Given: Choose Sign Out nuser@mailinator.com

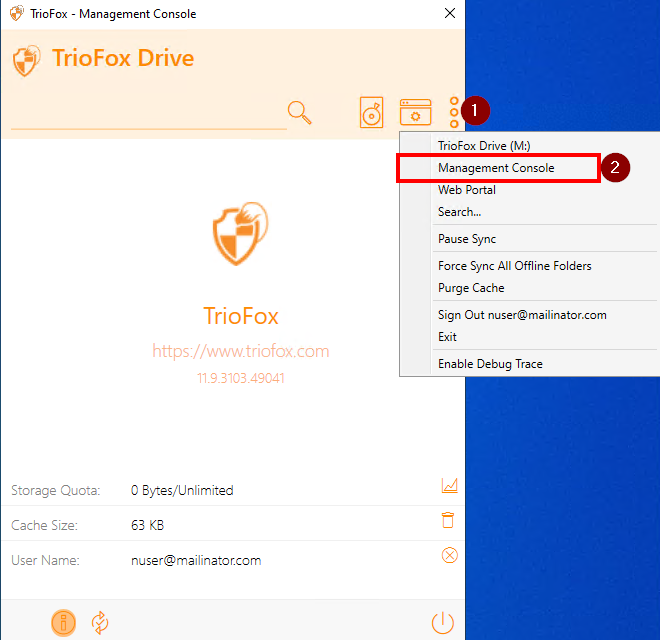Looking at the screenshot, I should click(x=530, y=315).
